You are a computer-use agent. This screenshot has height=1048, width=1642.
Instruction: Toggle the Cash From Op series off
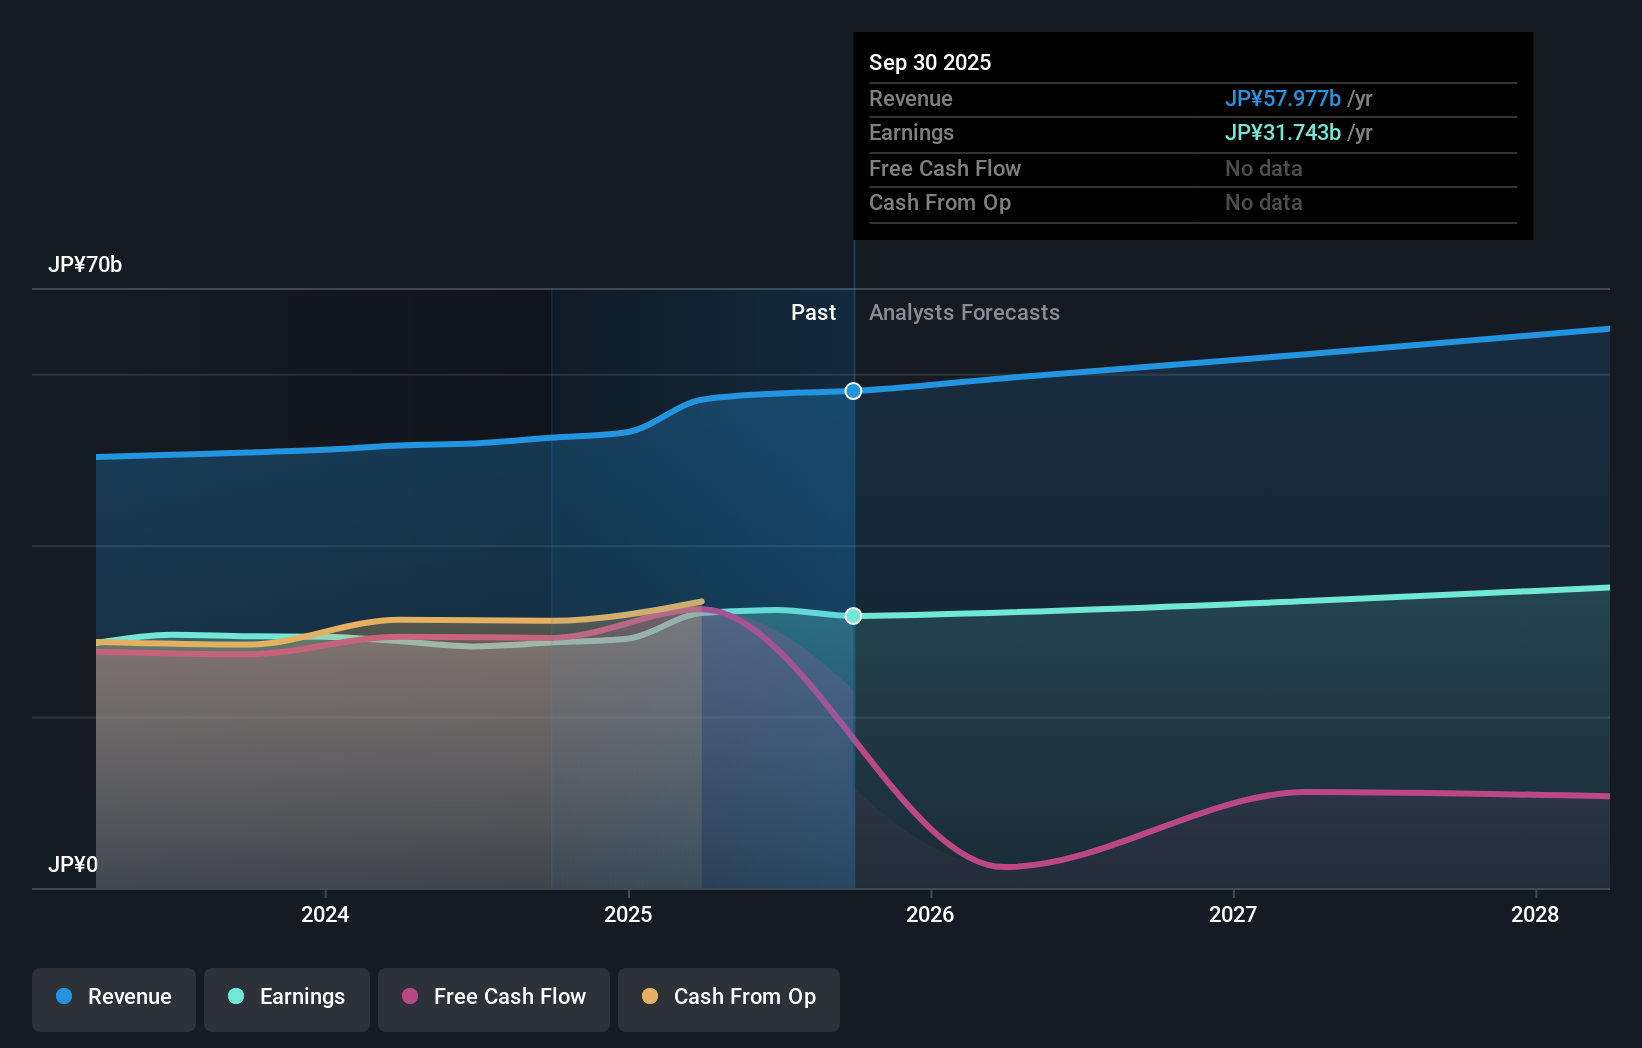click(728, 997)
